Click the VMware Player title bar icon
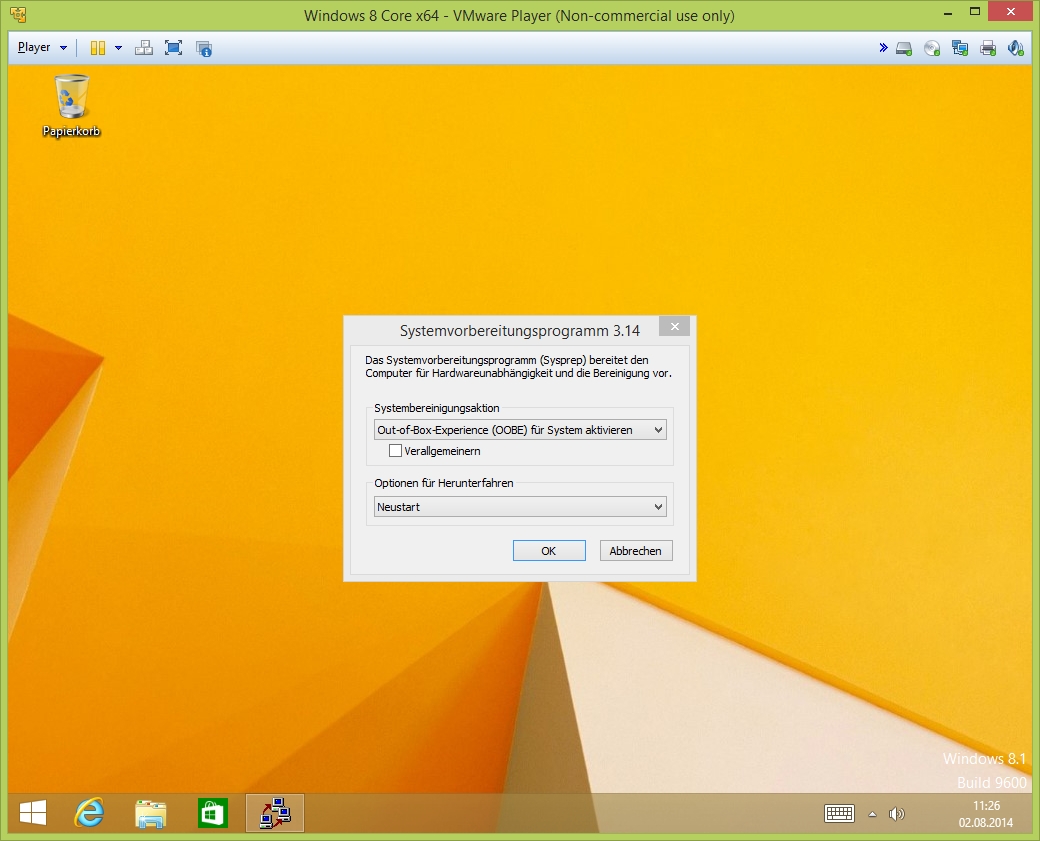The image size is (1040, 841). 19,15
